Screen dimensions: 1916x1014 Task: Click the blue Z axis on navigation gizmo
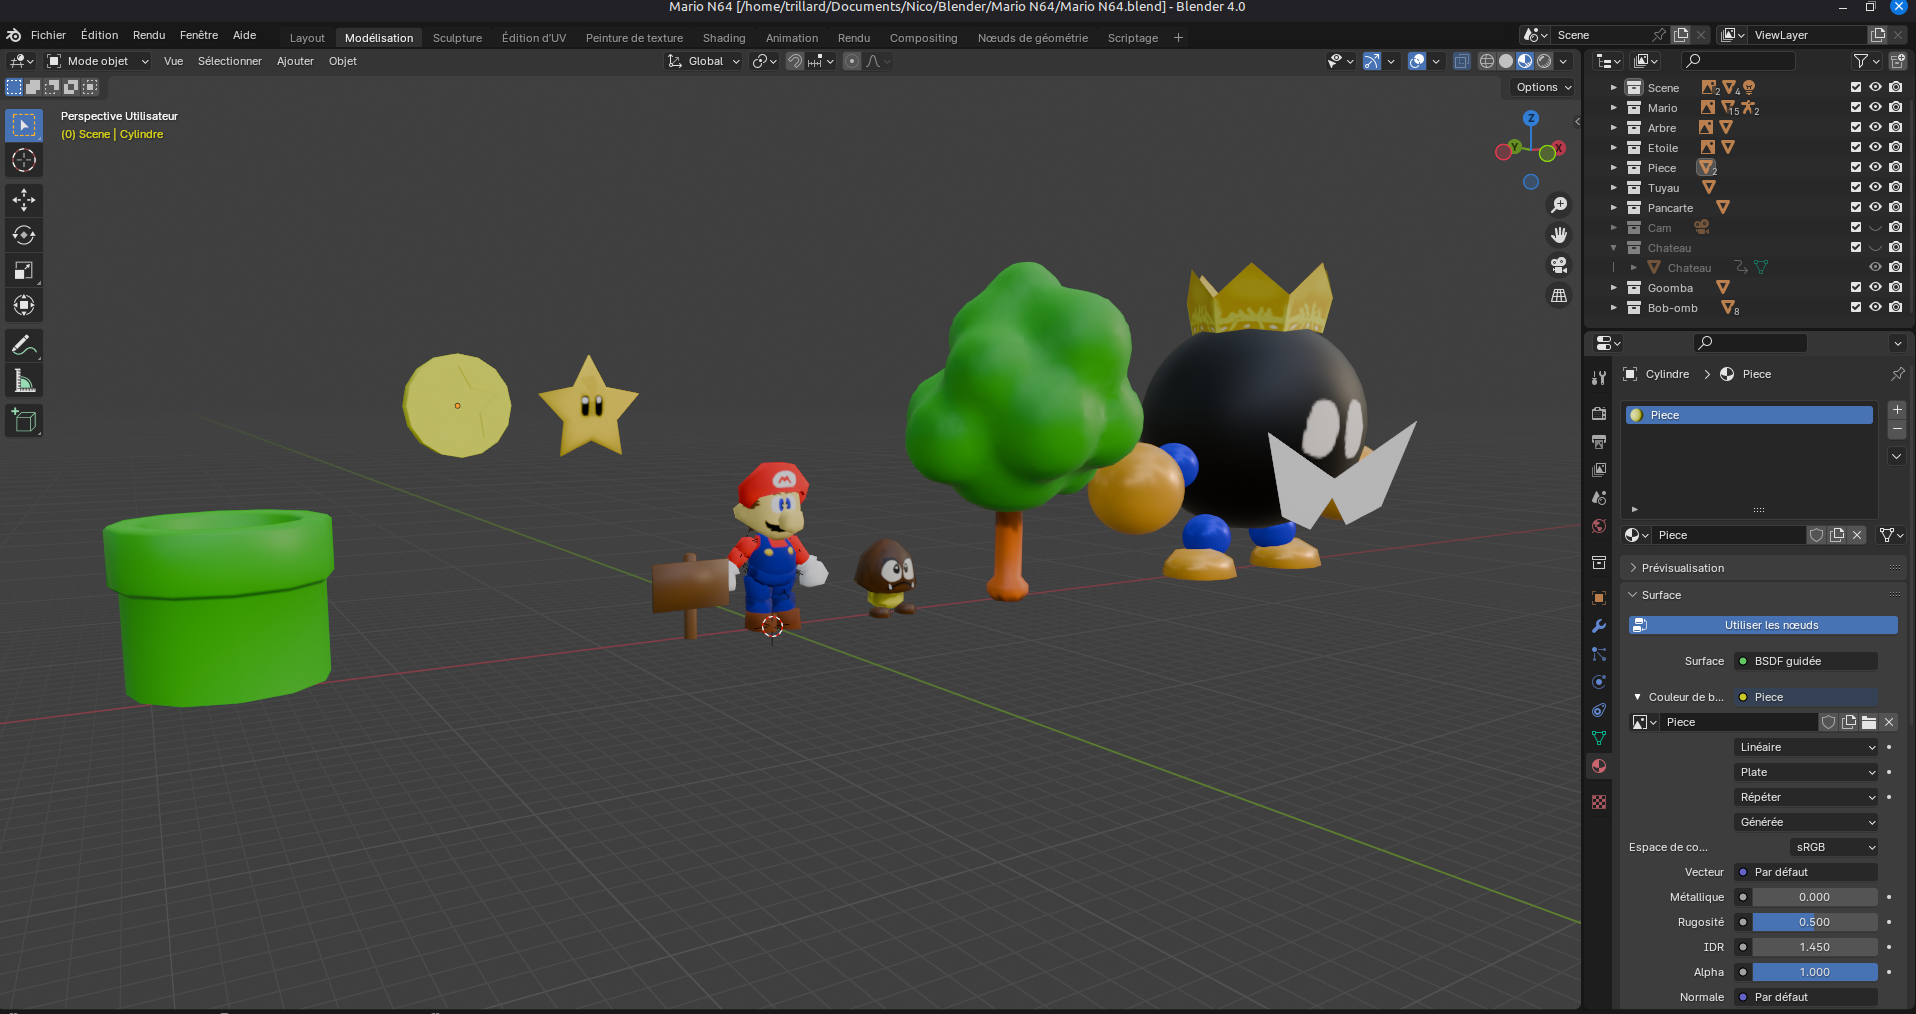tap(1531, 118)
